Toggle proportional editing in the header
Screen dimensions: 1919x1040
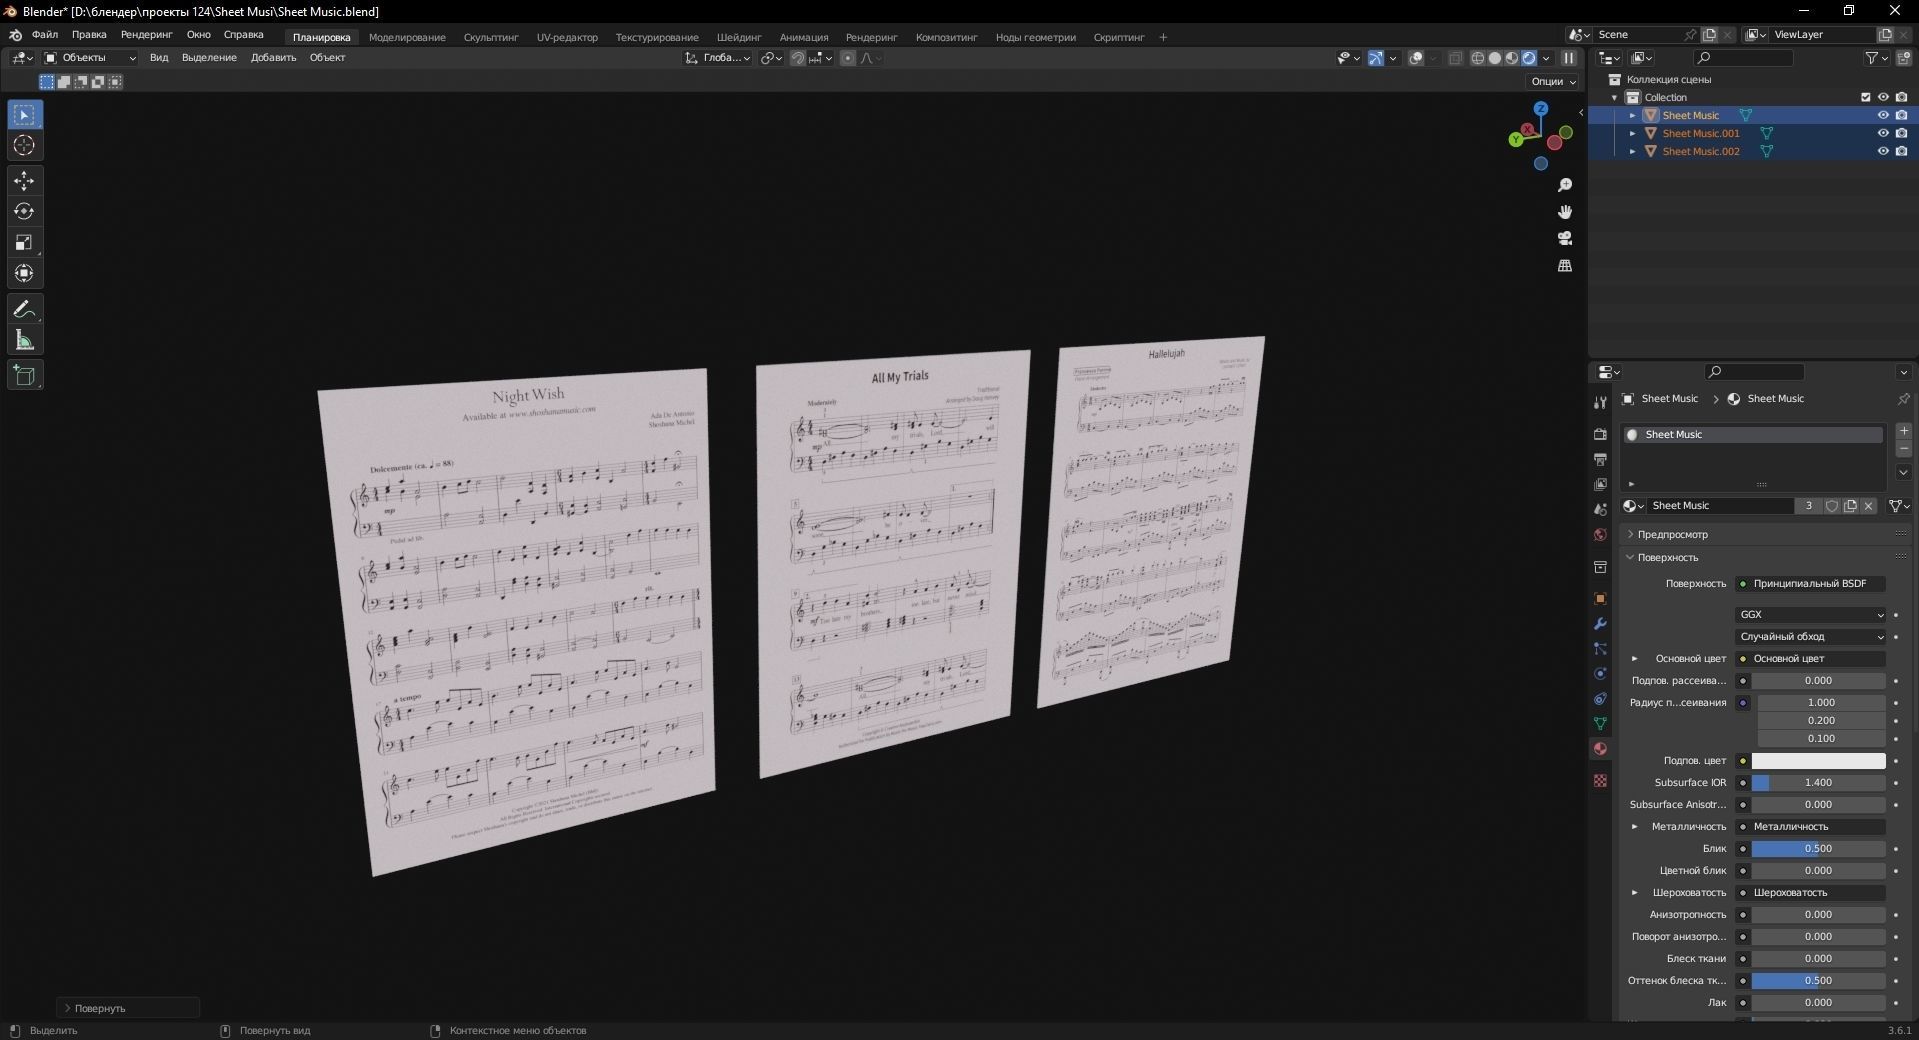pyautogui.click(x=848, y=58)
